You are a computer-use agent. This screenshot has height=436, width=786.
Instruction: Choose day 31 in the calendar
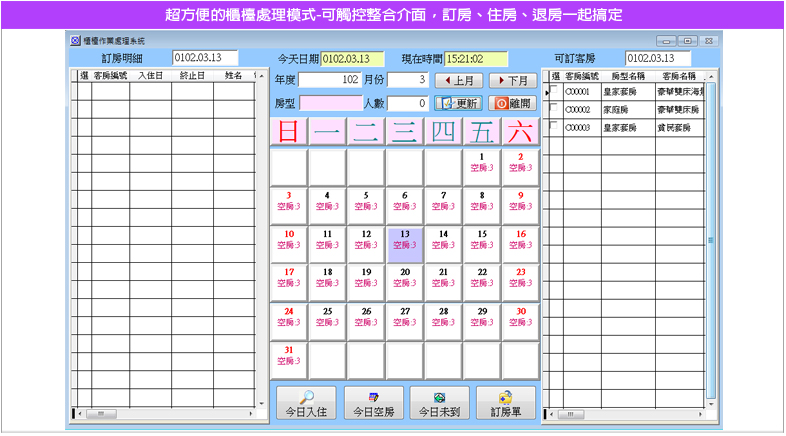pyautogui.click(x=289, y=359)
